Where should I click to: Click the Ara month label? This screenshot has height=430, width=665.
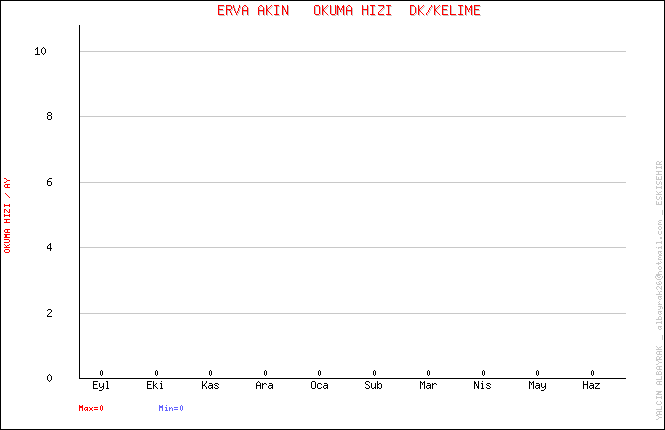[265, 386]
